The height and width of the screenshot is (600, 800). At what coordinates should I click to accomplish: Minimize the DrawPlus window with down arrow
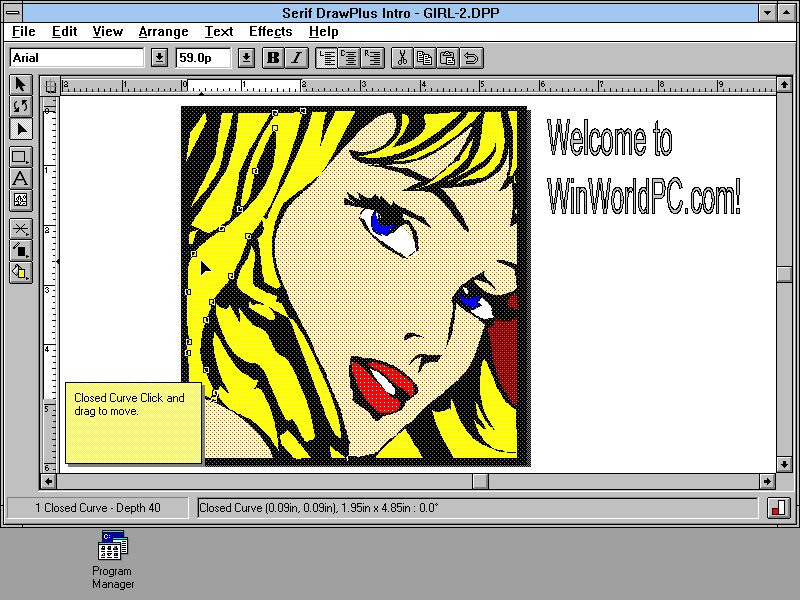767,12
